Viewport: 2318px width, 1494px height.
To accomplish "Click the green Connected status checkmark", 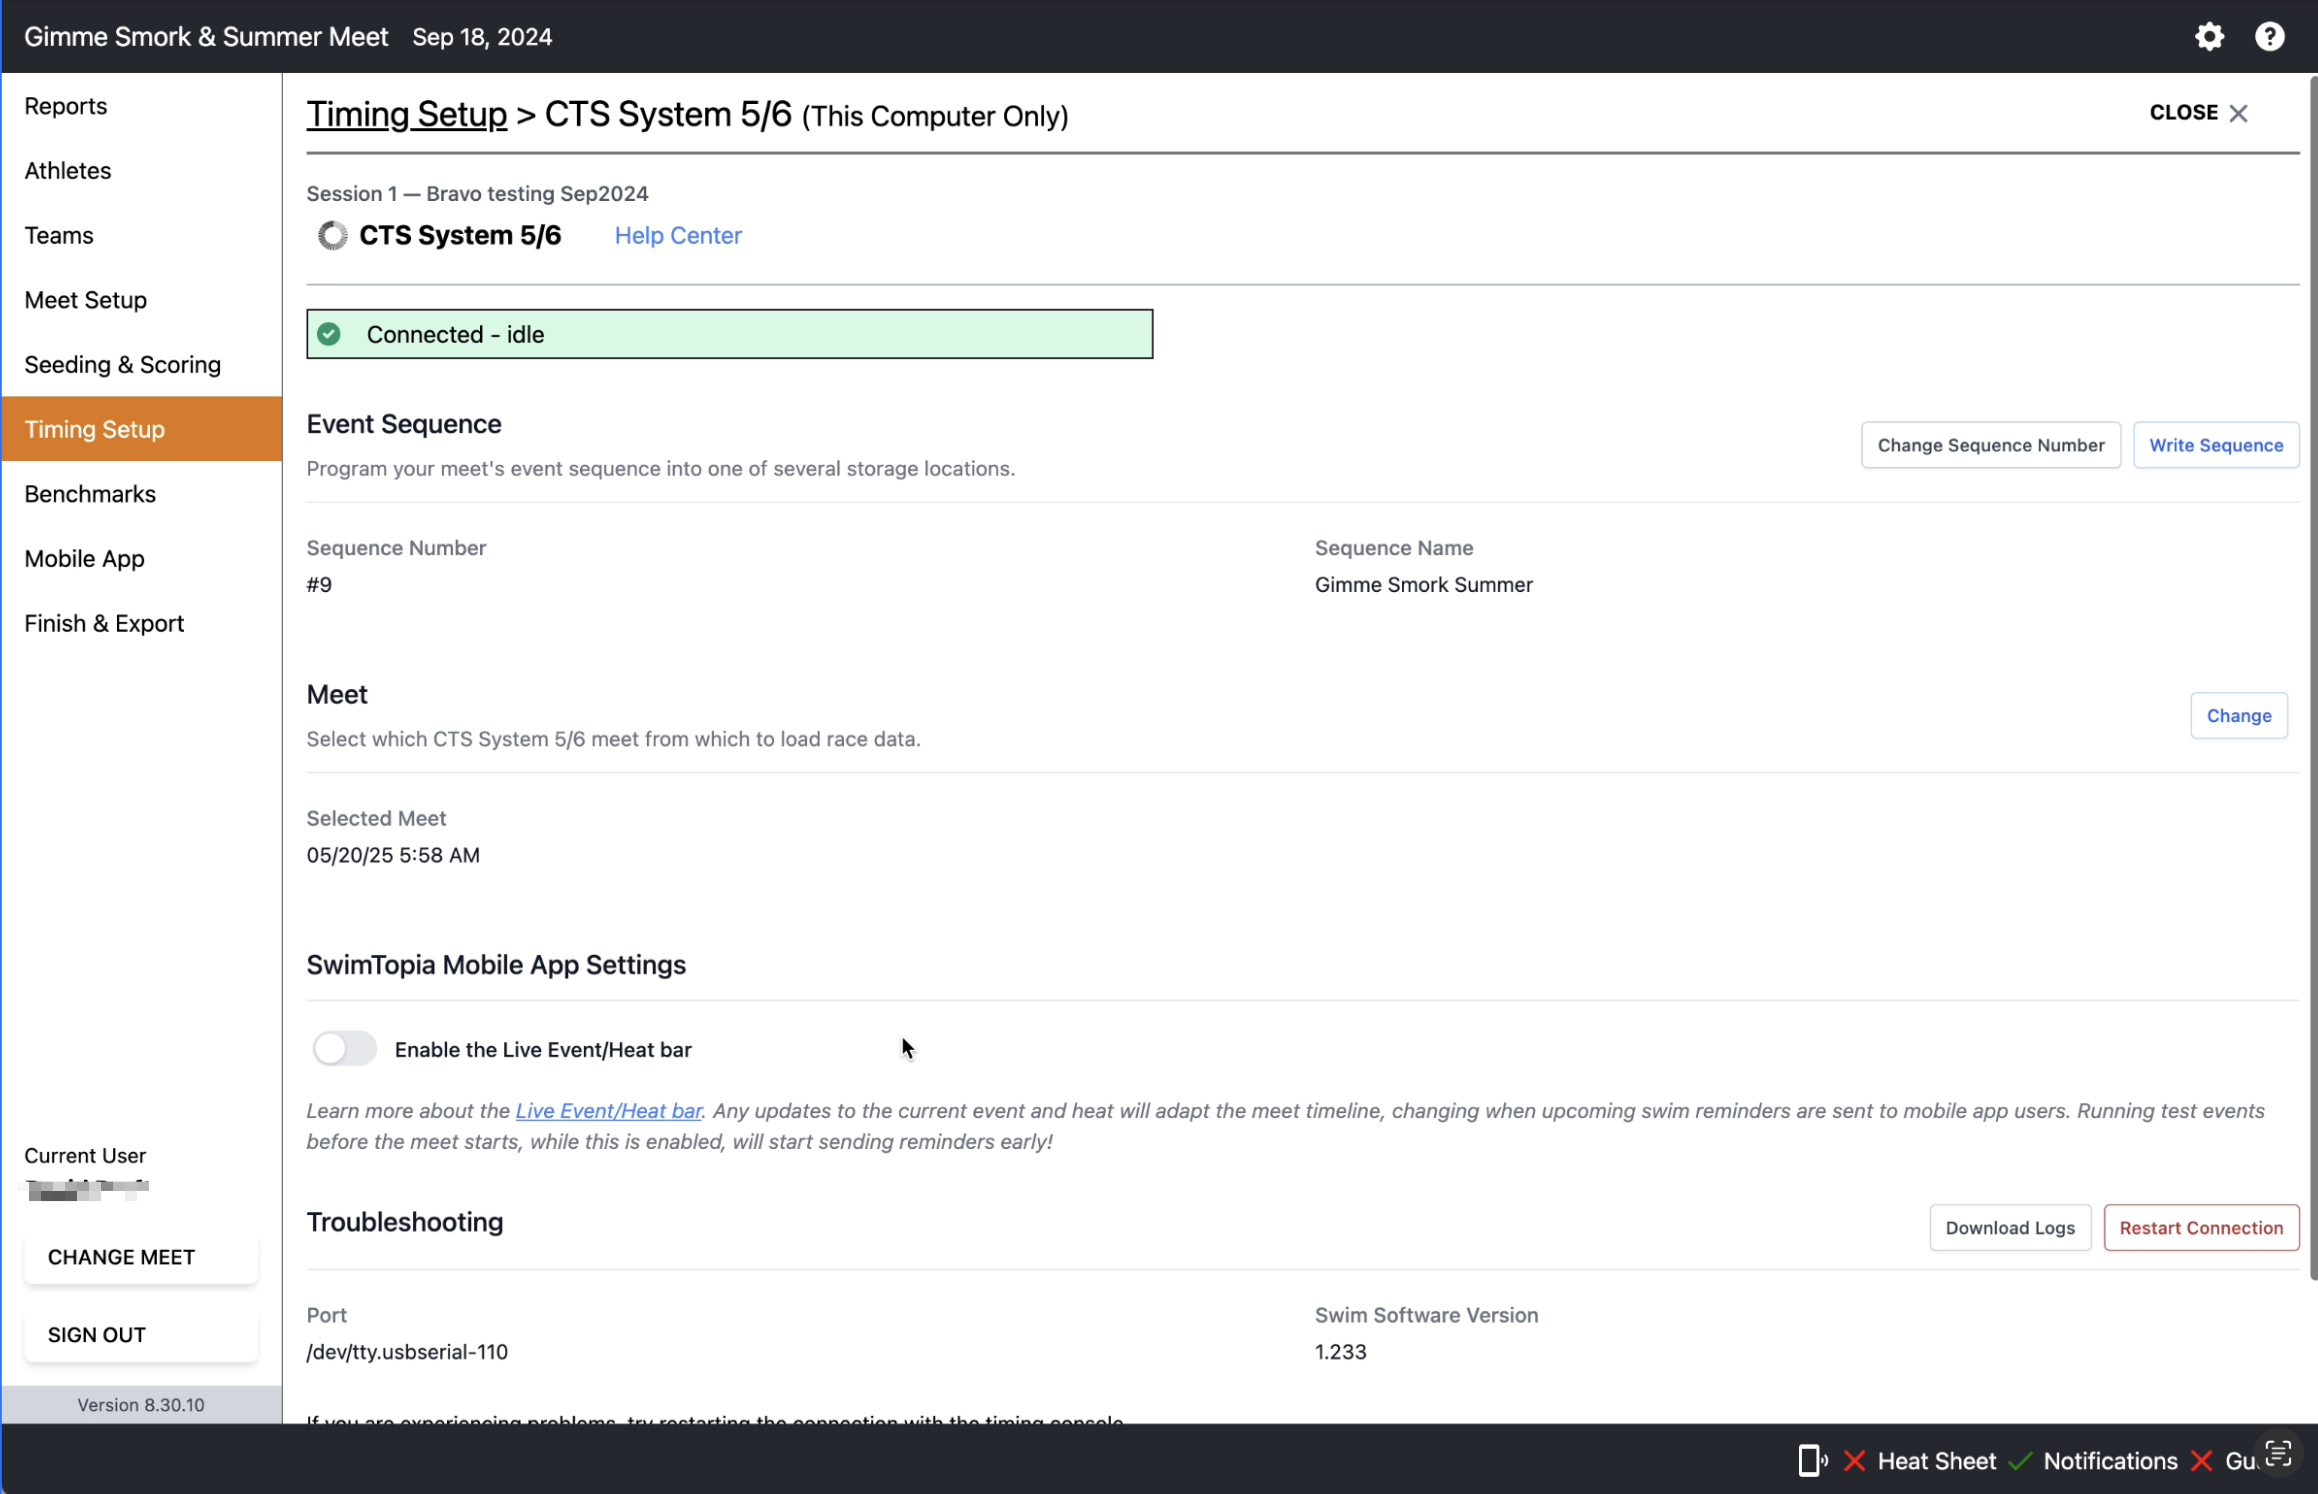I will tap(329, 334).
